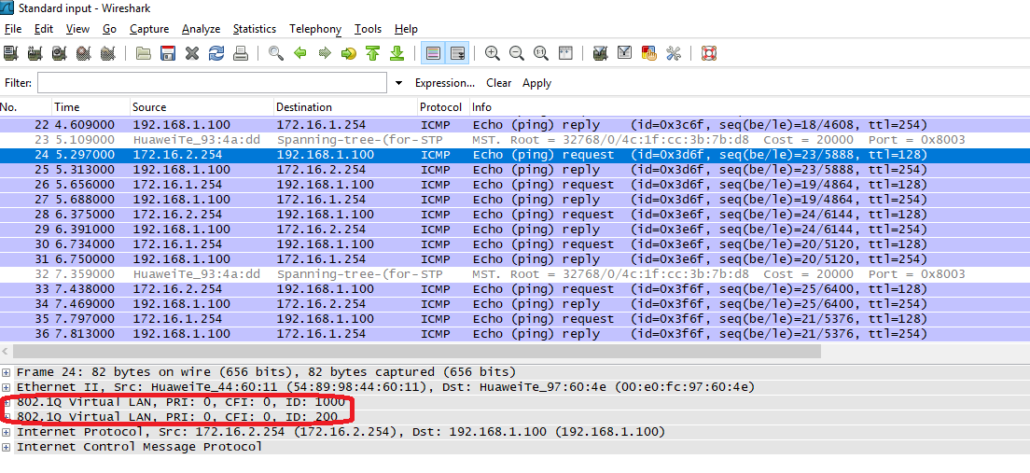Toggle packet list colorize button
Image resolution: width=1030 pixels, height=473 pixels.
433,53
